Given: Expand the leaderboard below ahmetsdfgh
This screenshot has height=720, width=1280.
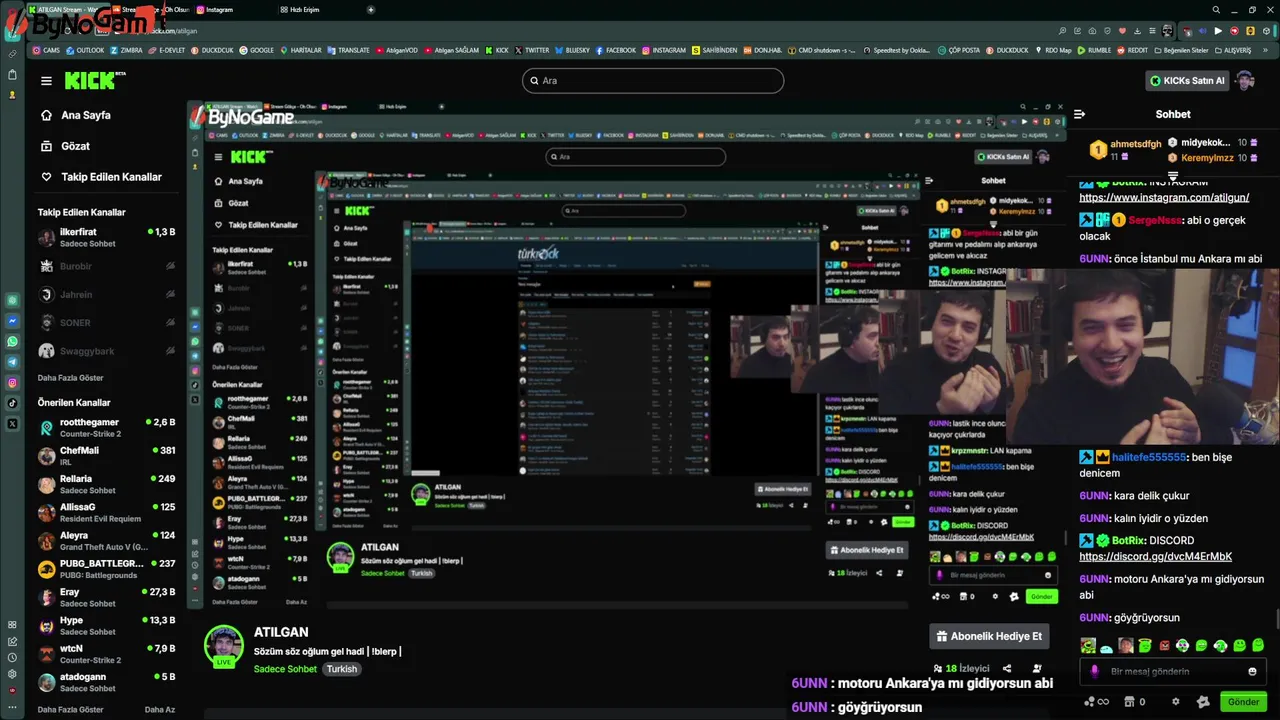Looking at the screenshot, I should coord(1173,175).
